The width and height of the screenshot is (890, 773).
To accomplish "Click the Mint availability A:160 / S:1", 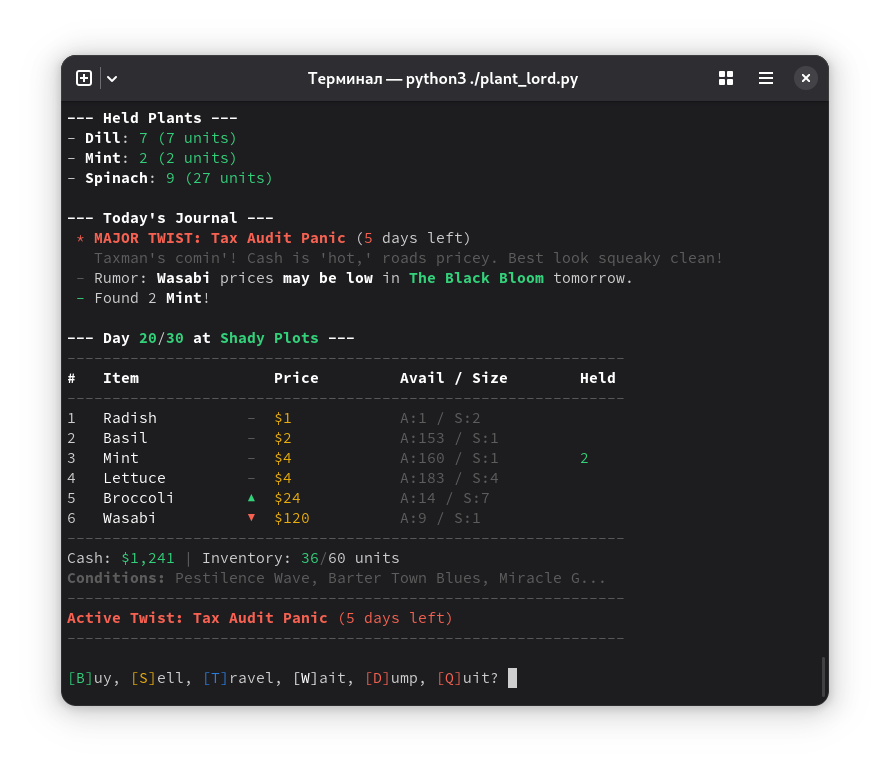I will click(449, 458).
